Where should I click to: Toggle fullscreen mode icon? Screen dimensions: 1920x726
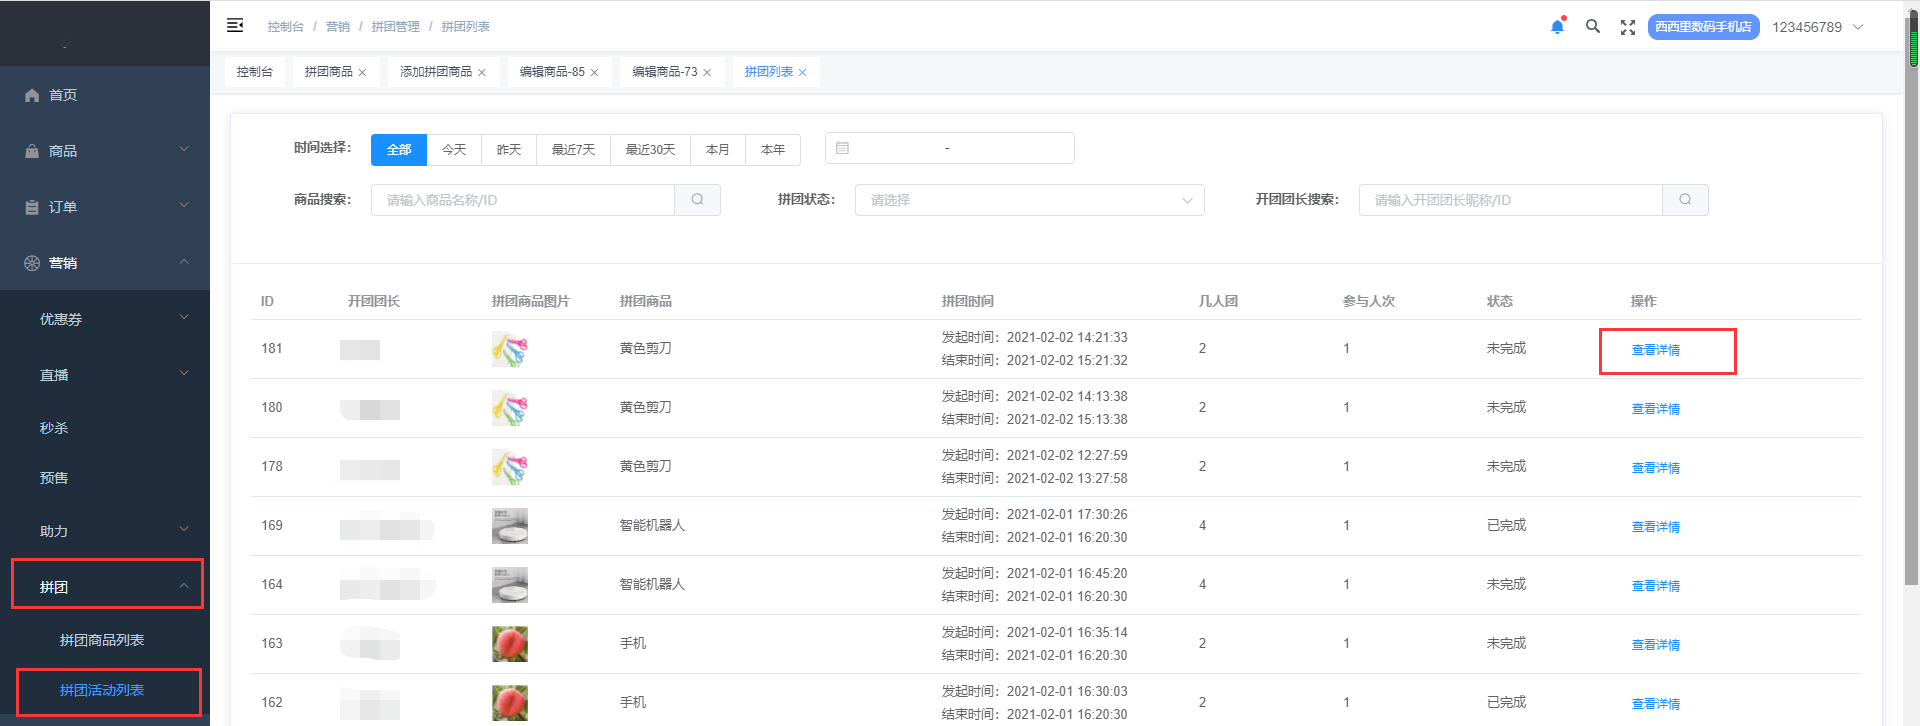[1628, 27]
